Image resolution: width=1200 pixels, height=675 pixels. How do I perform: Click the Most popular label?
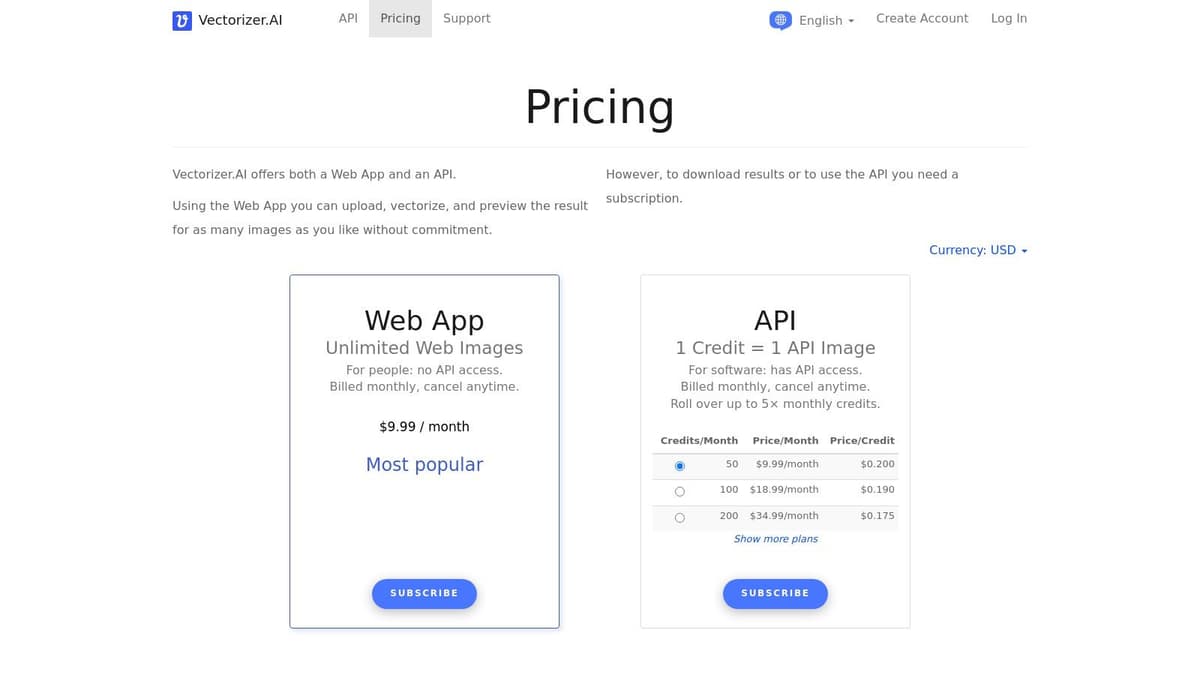point(424,464)
